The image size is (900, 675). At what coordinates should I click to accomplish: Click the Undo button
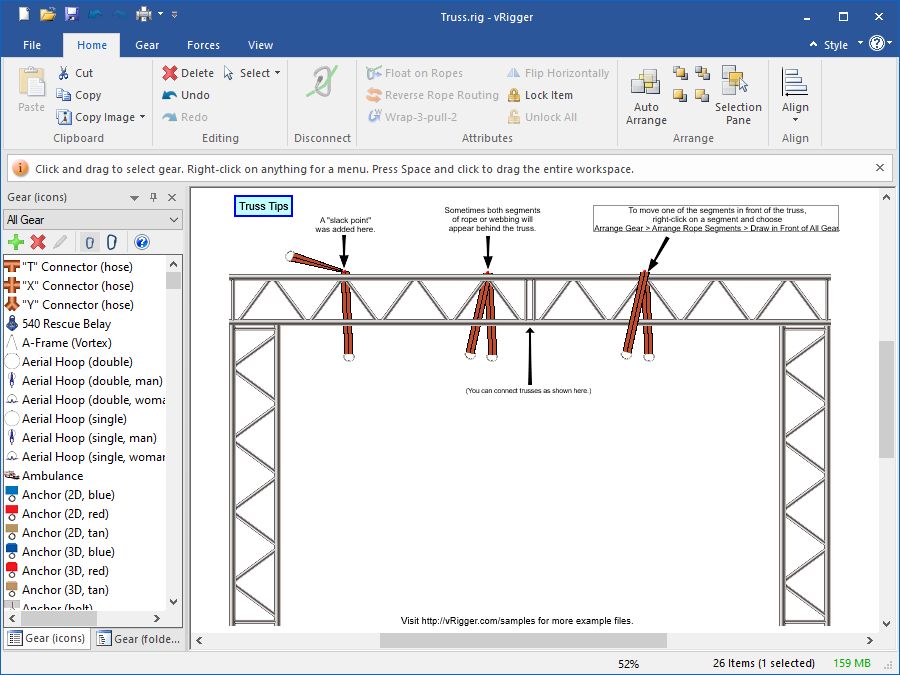[x=186, y=95]
